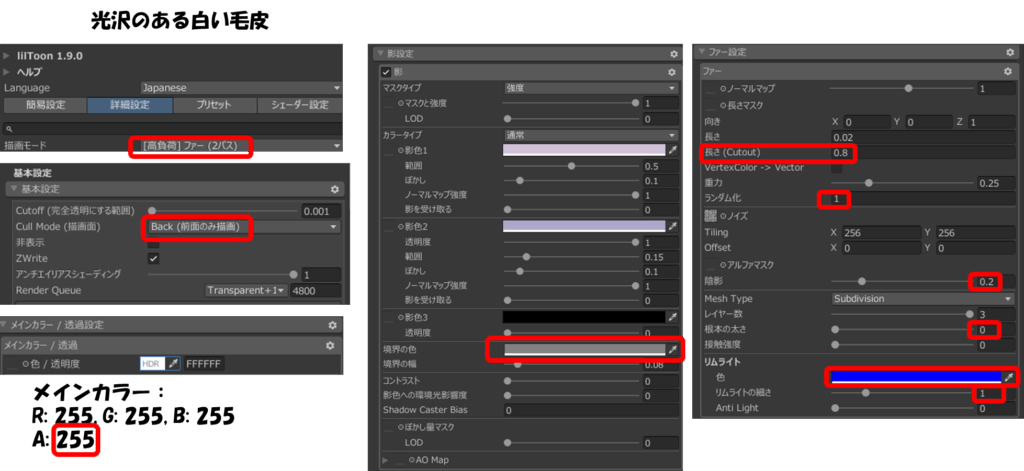This screenshot has height=471, width=1024.
Task: Open the プリセット tab
Action: [214, 105]
